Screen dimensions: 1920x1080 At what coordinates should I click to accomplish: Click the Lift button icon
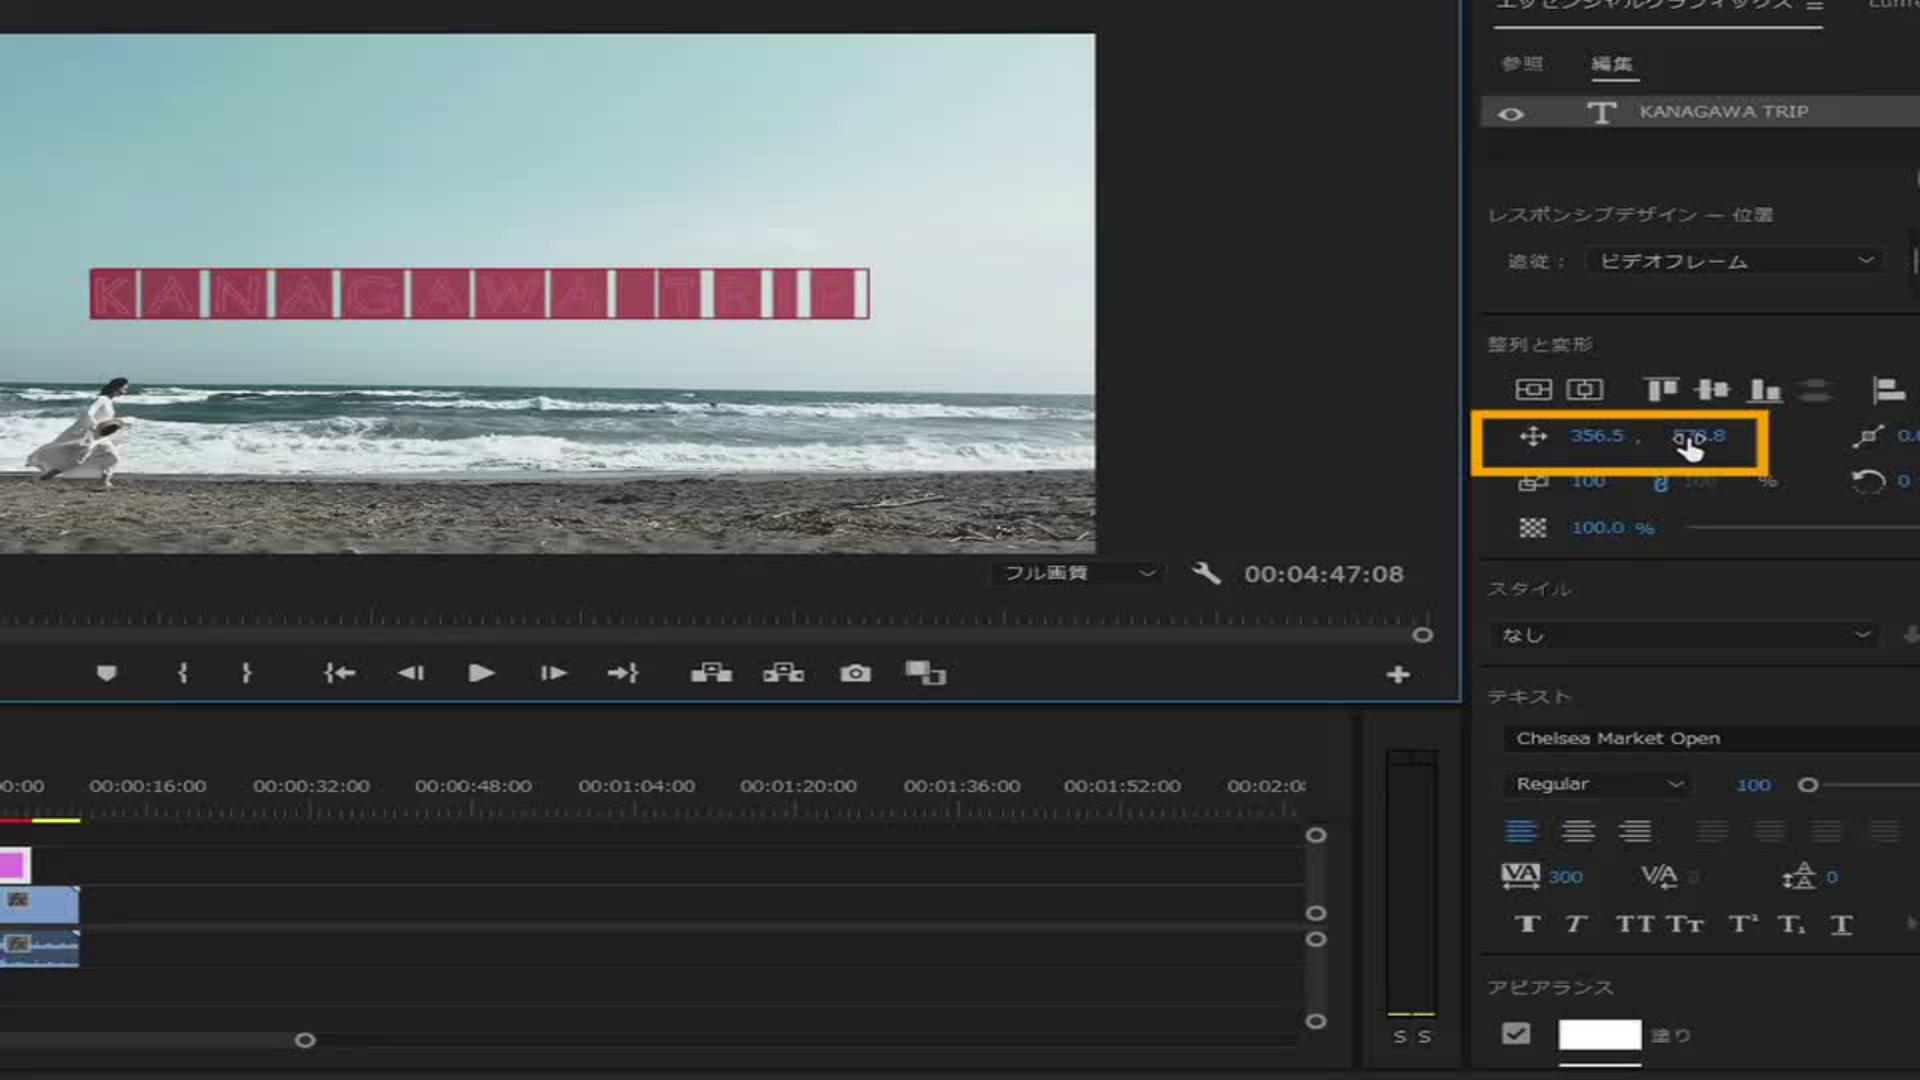(x=711, y=673)
